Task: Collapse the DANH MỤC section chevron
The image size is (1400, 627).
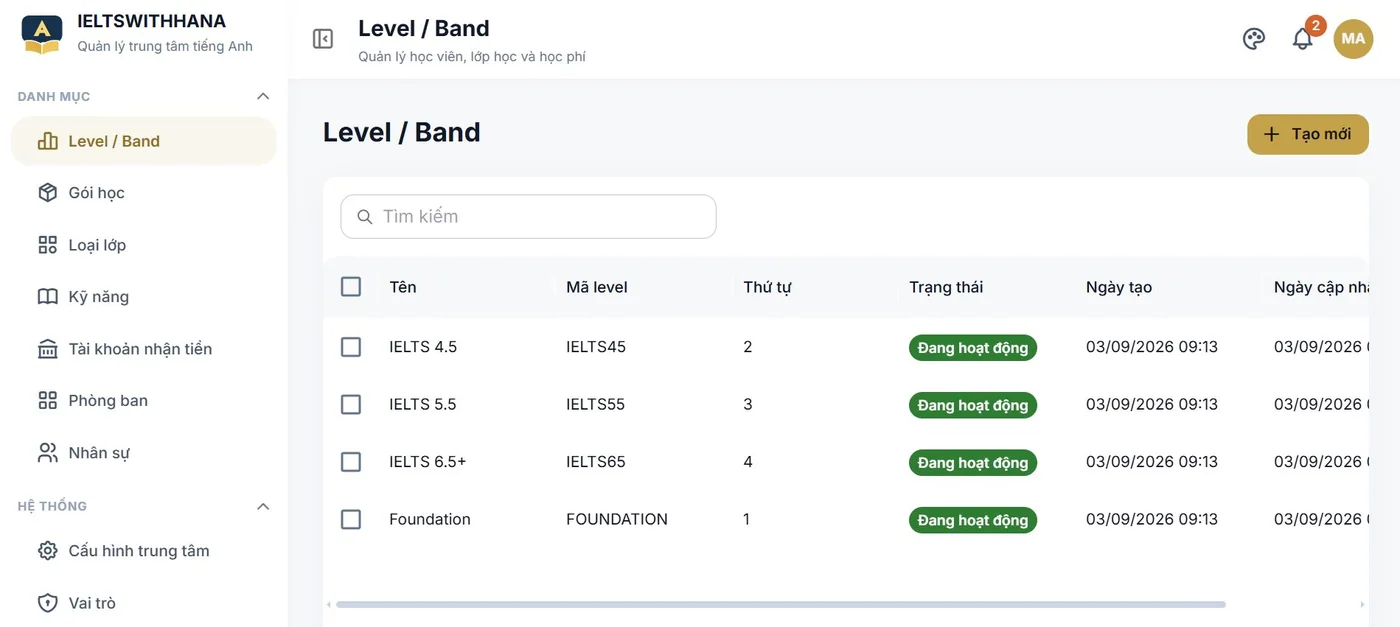Action: [263, 96]
